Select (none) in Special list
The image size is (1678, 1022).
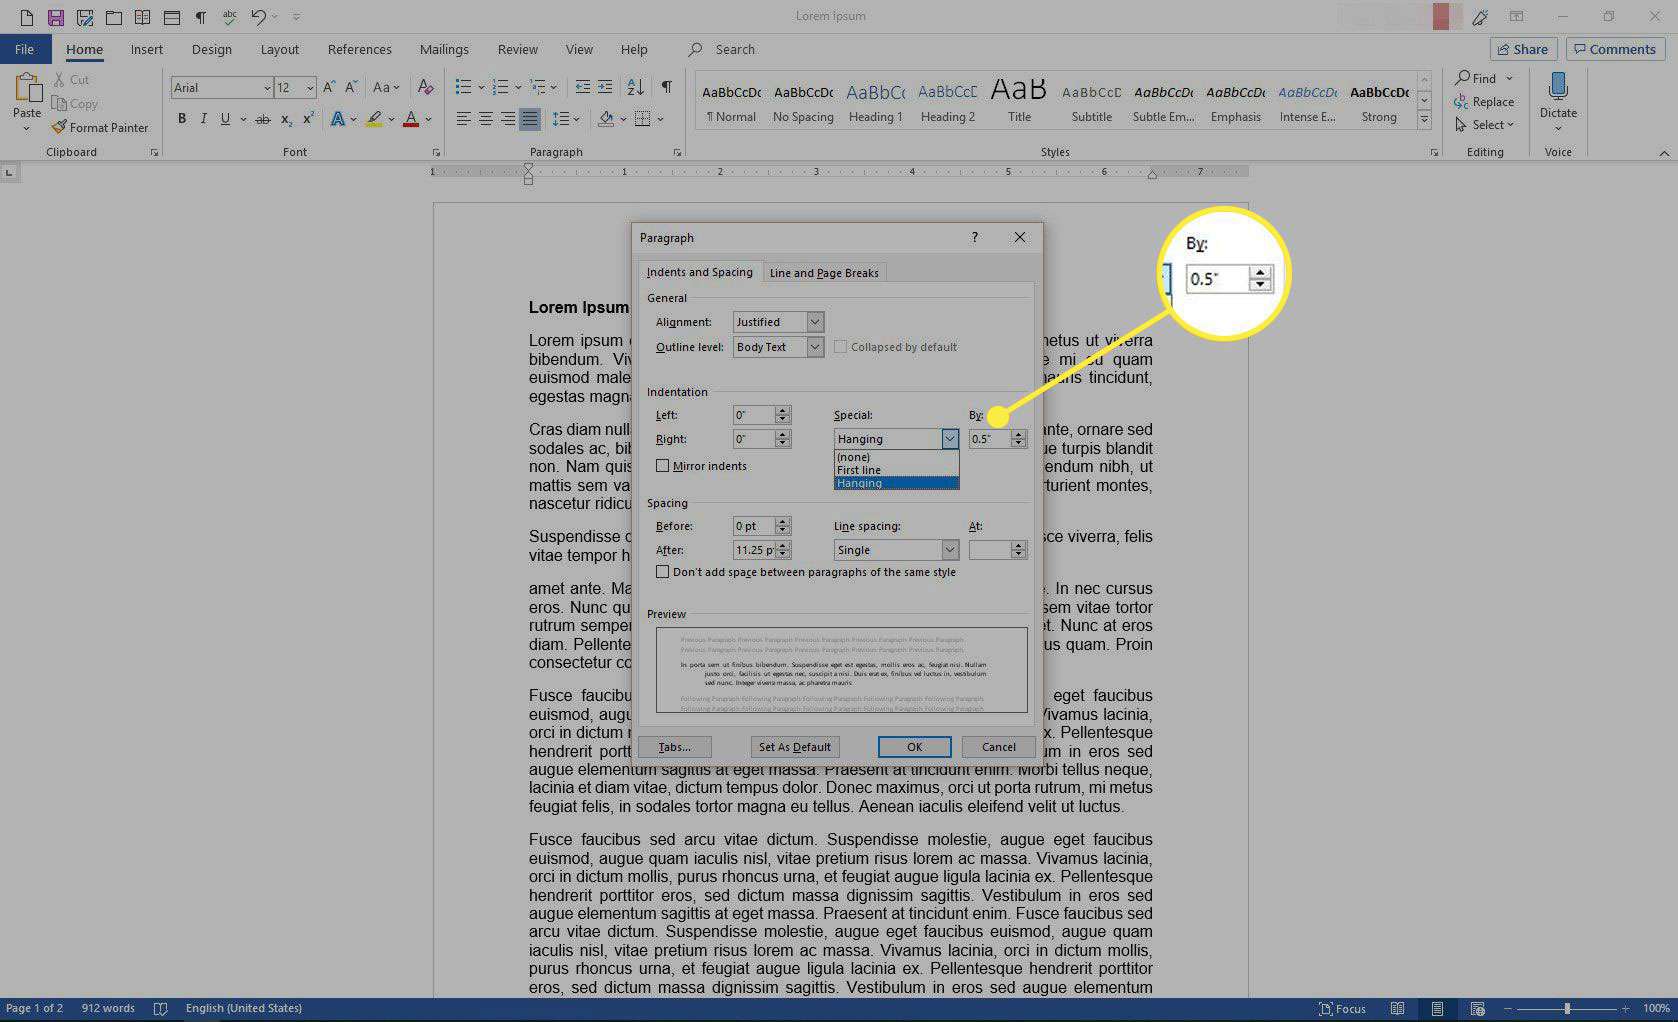(896, 457)
